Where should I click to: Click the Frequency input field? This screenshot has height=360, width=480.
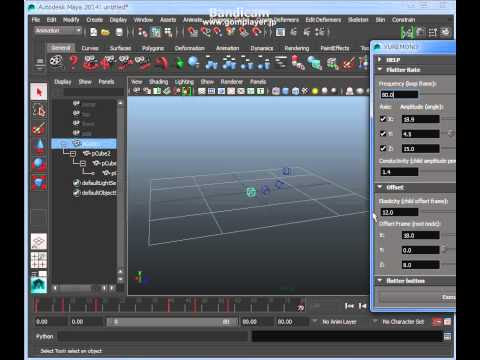399,95
